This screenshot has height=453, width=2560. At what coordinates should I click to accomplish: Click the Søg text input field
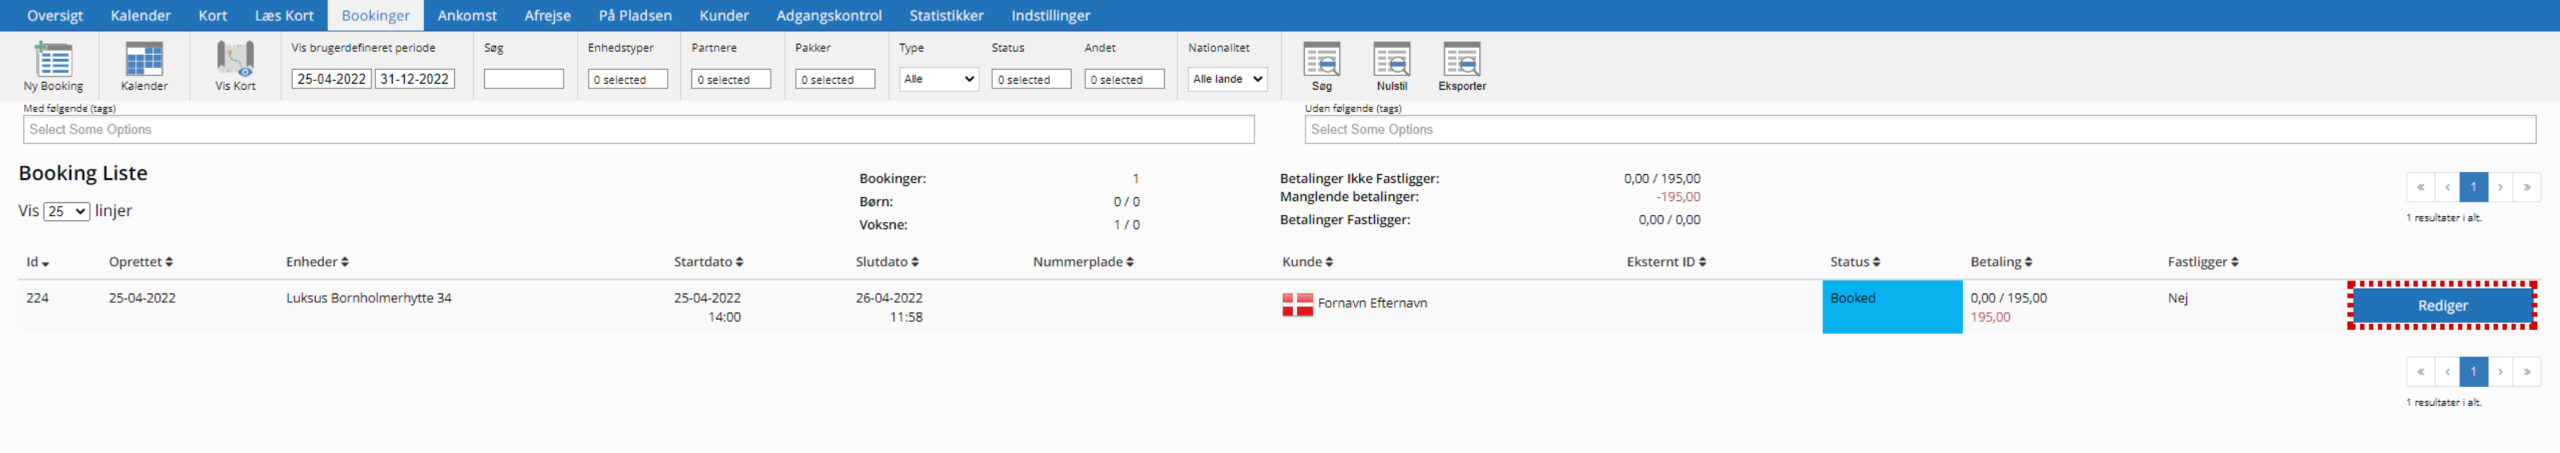coord(523,79)
